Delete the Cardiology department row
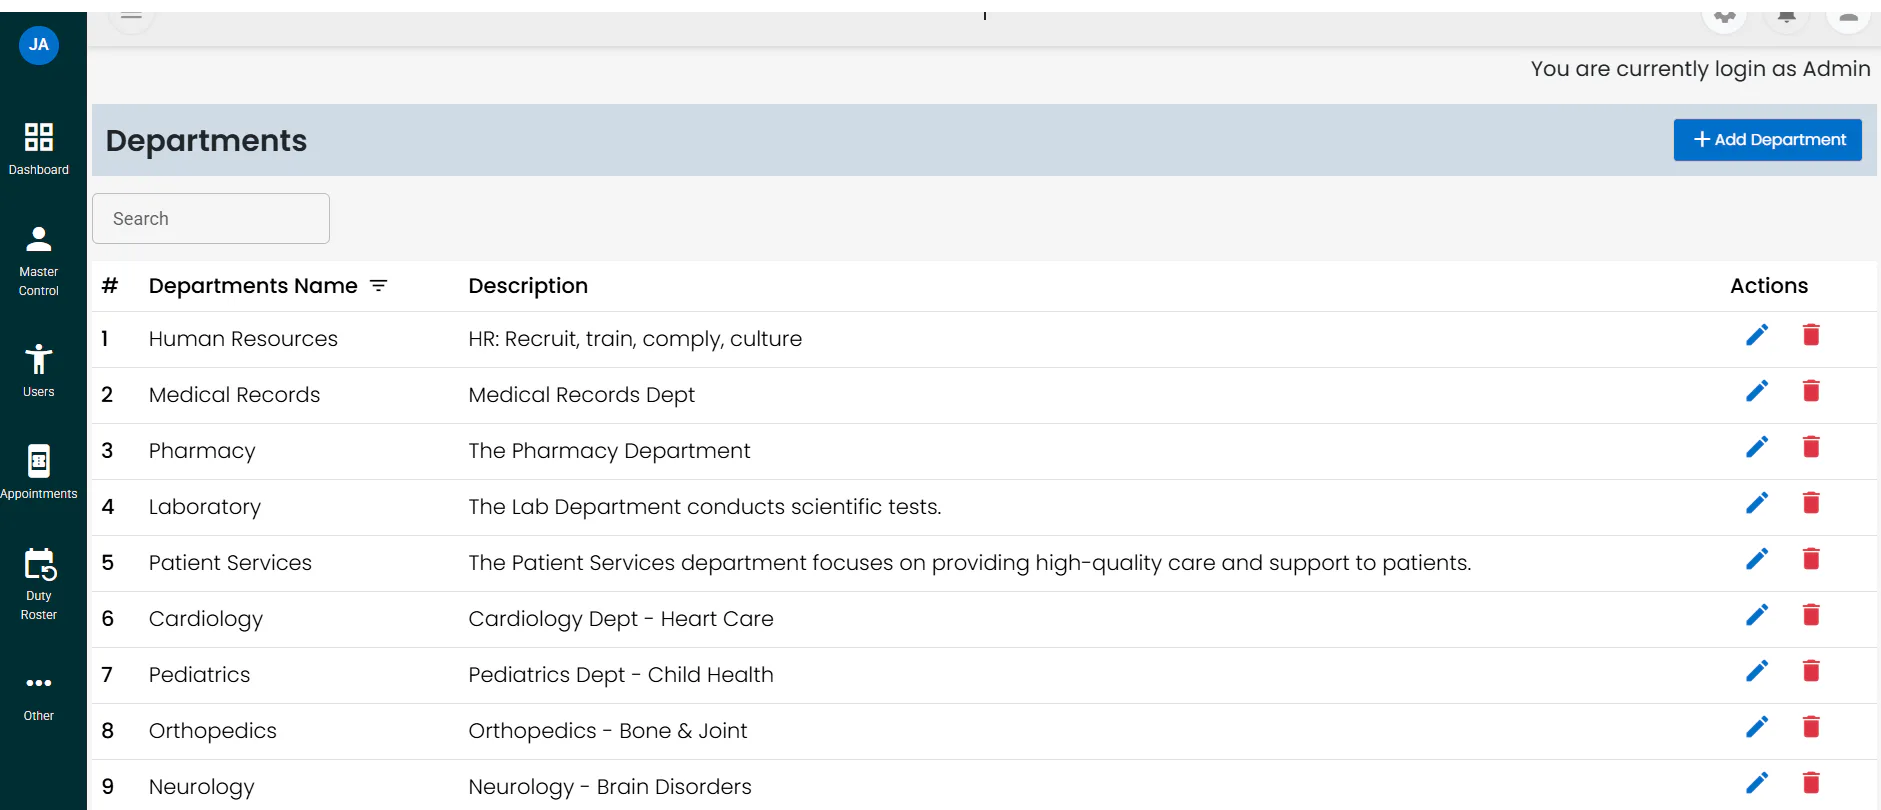 coord(1811,615)
